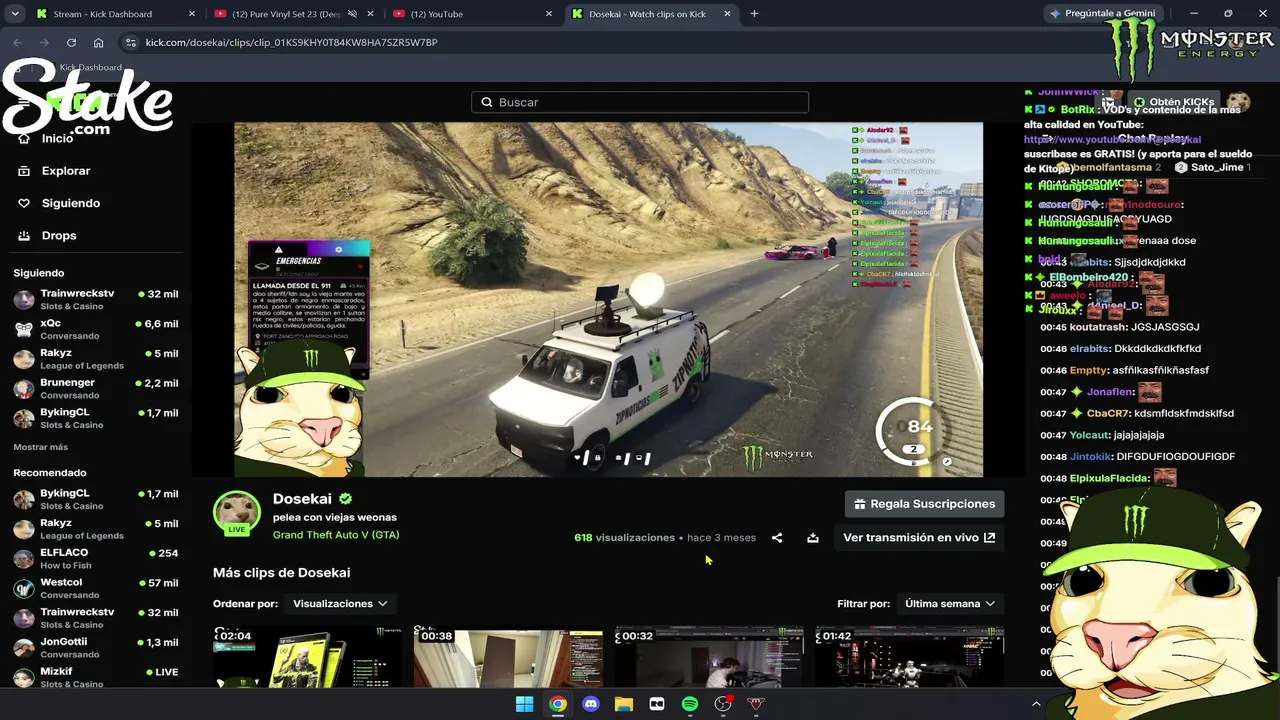Click the BykingCL name under Siguiendo

click(65, 412)
